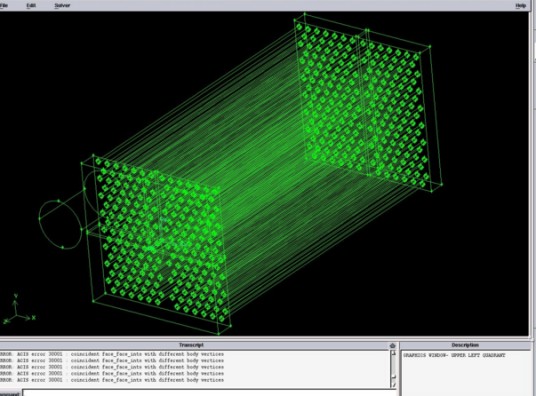This screenshot has width=536, height=396.
Task: Open the File menu
Action: coord(3,5)
